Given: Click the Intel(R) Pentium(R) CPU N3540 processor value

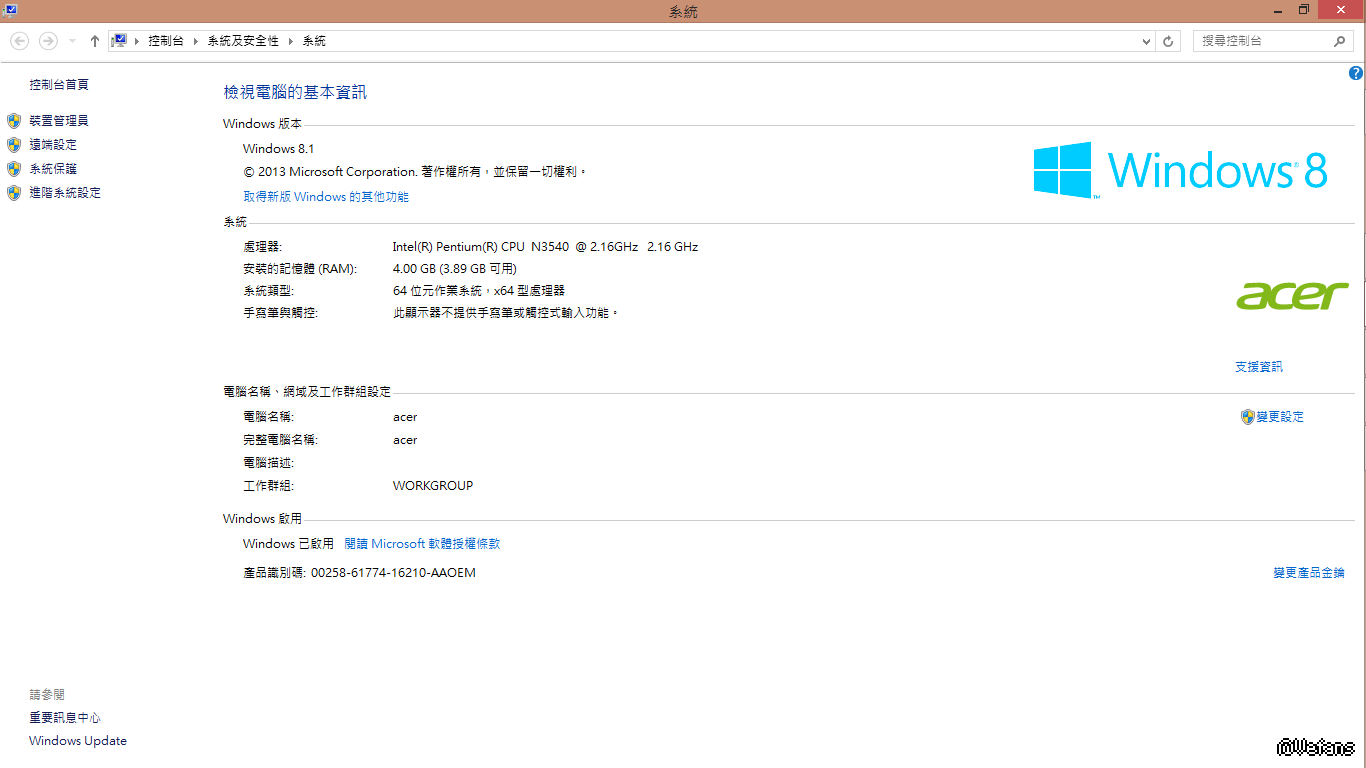Looking at the screenshot, I should pos(545,247).
